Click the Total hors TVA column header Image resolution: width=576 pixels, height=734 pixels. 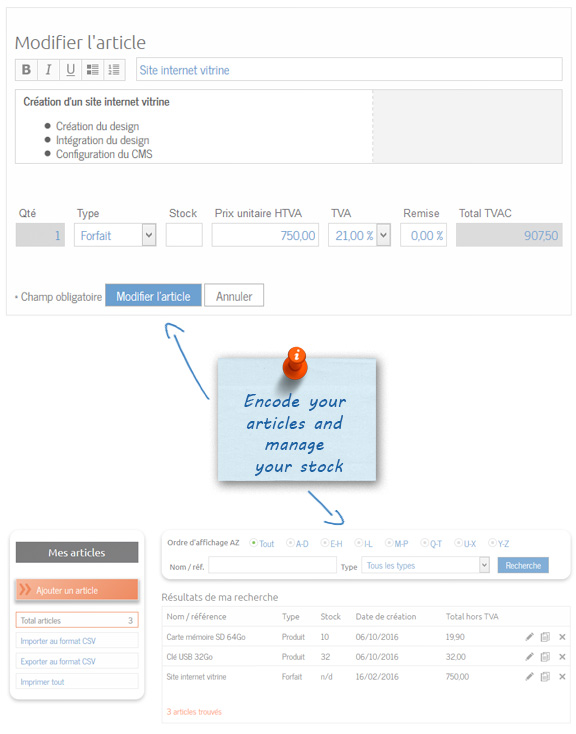point(472,617)
